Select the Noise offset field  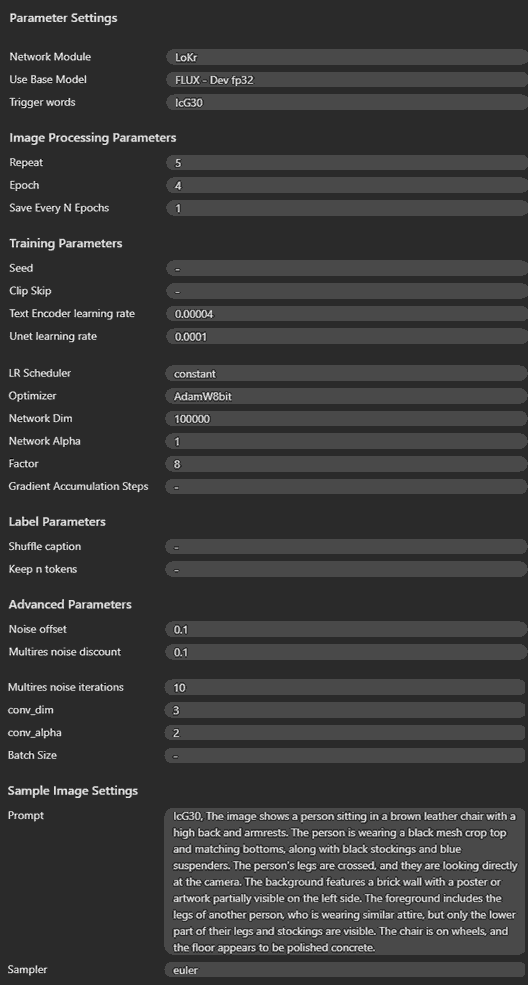pyautogui.click(x=347, y=629)
